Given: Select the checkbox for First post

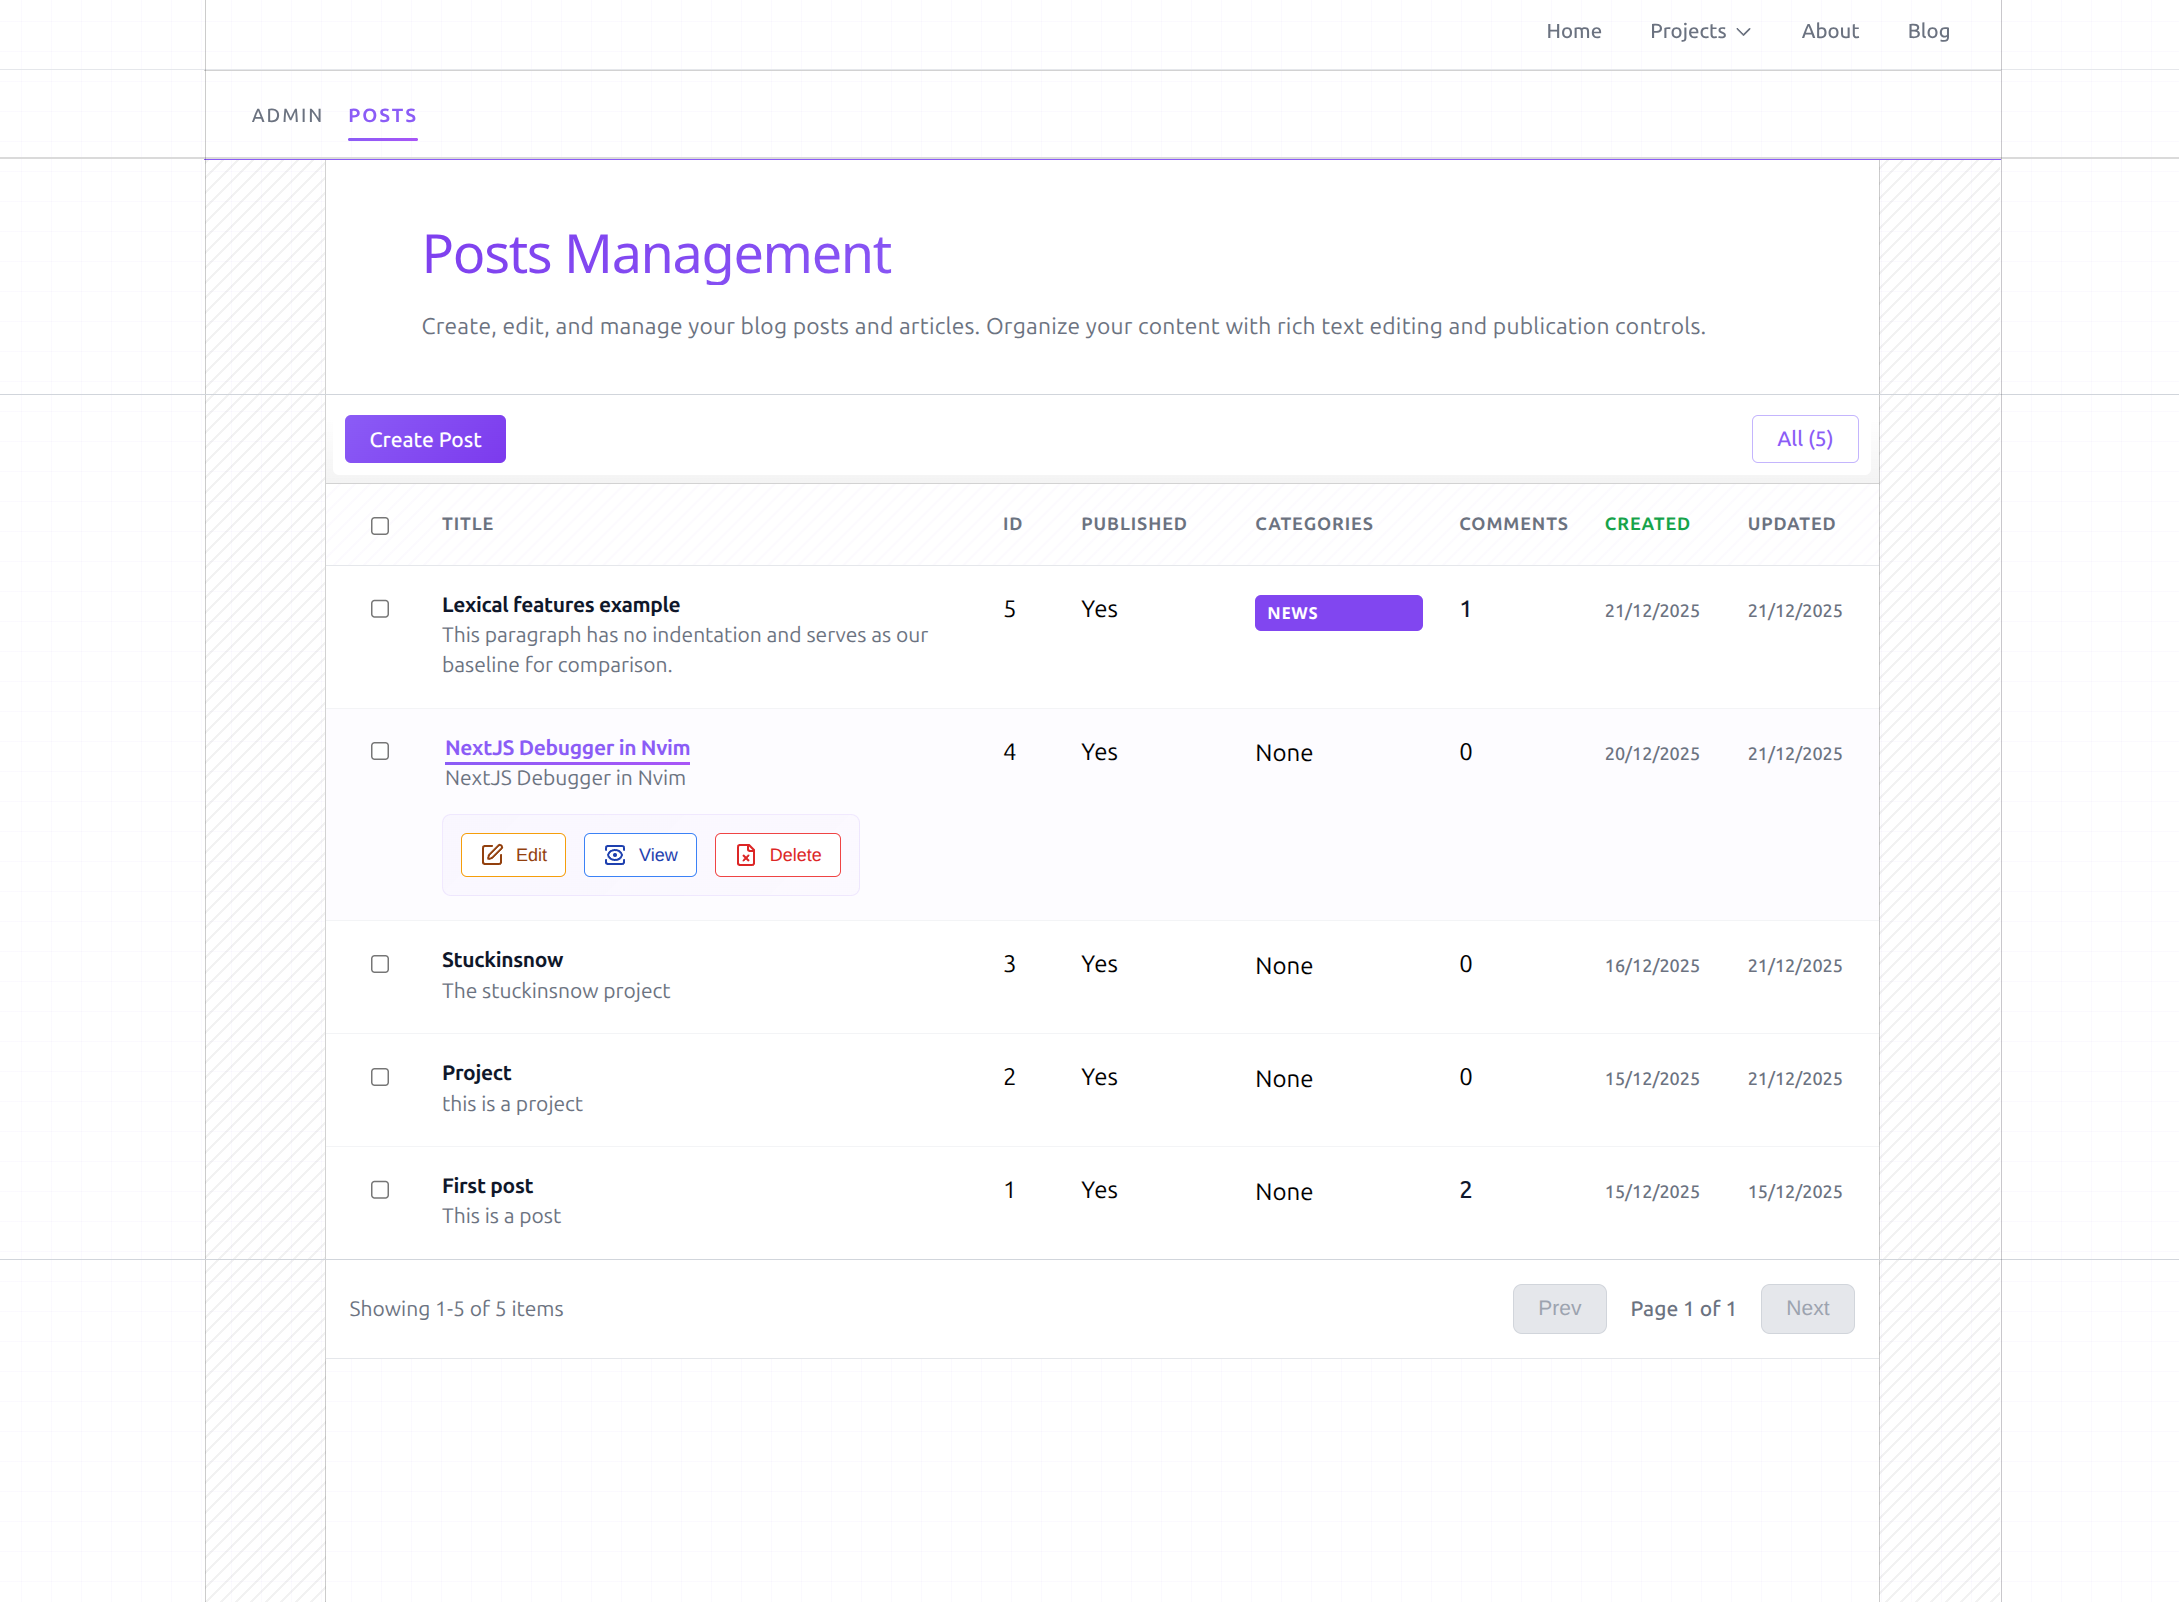Looking at the screenshot, I should point(379,1190).
